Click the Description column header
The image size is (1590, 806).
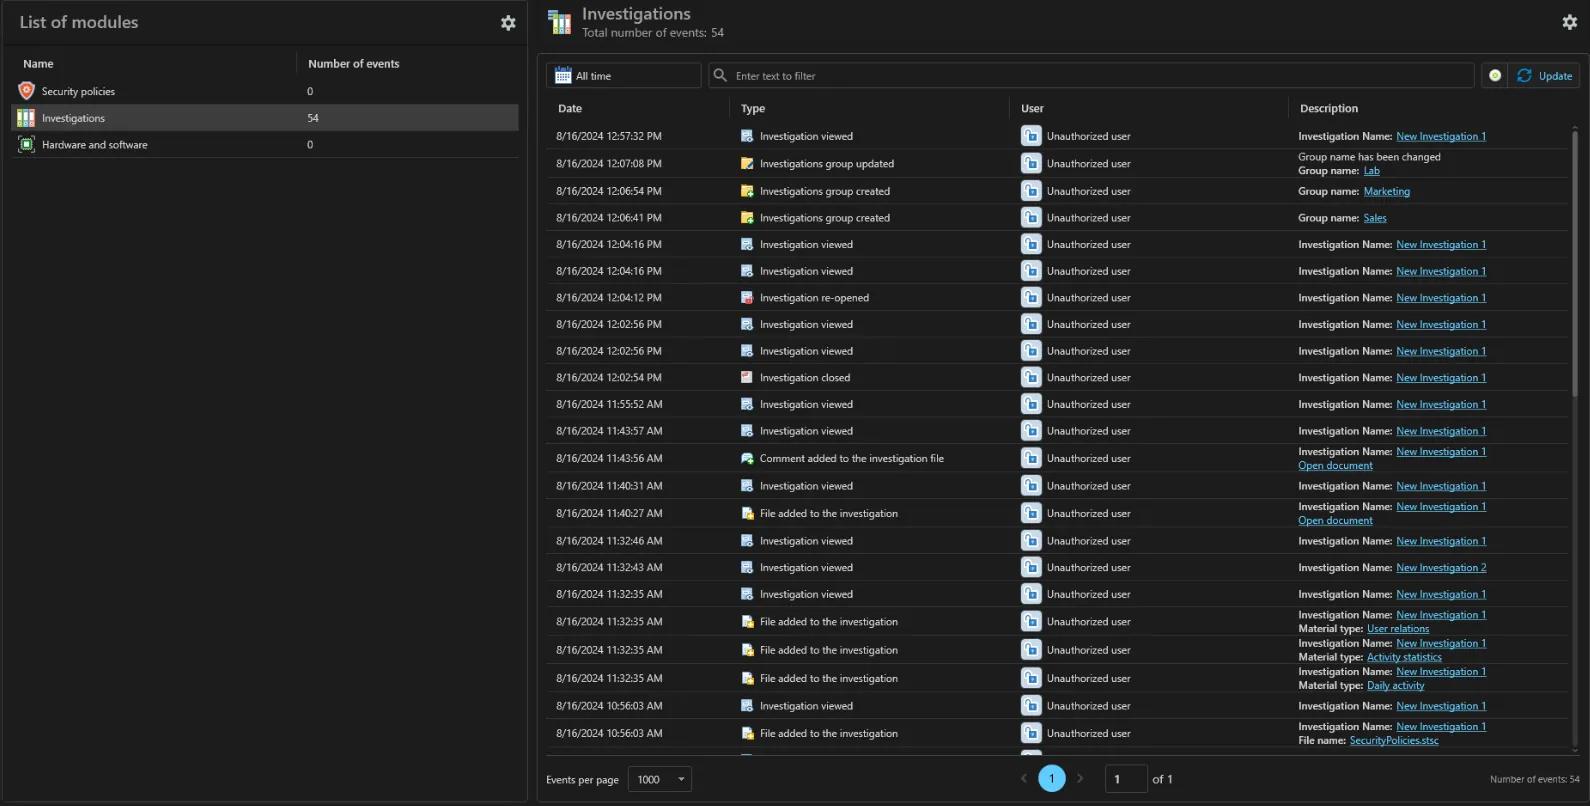coord(1329,108)
